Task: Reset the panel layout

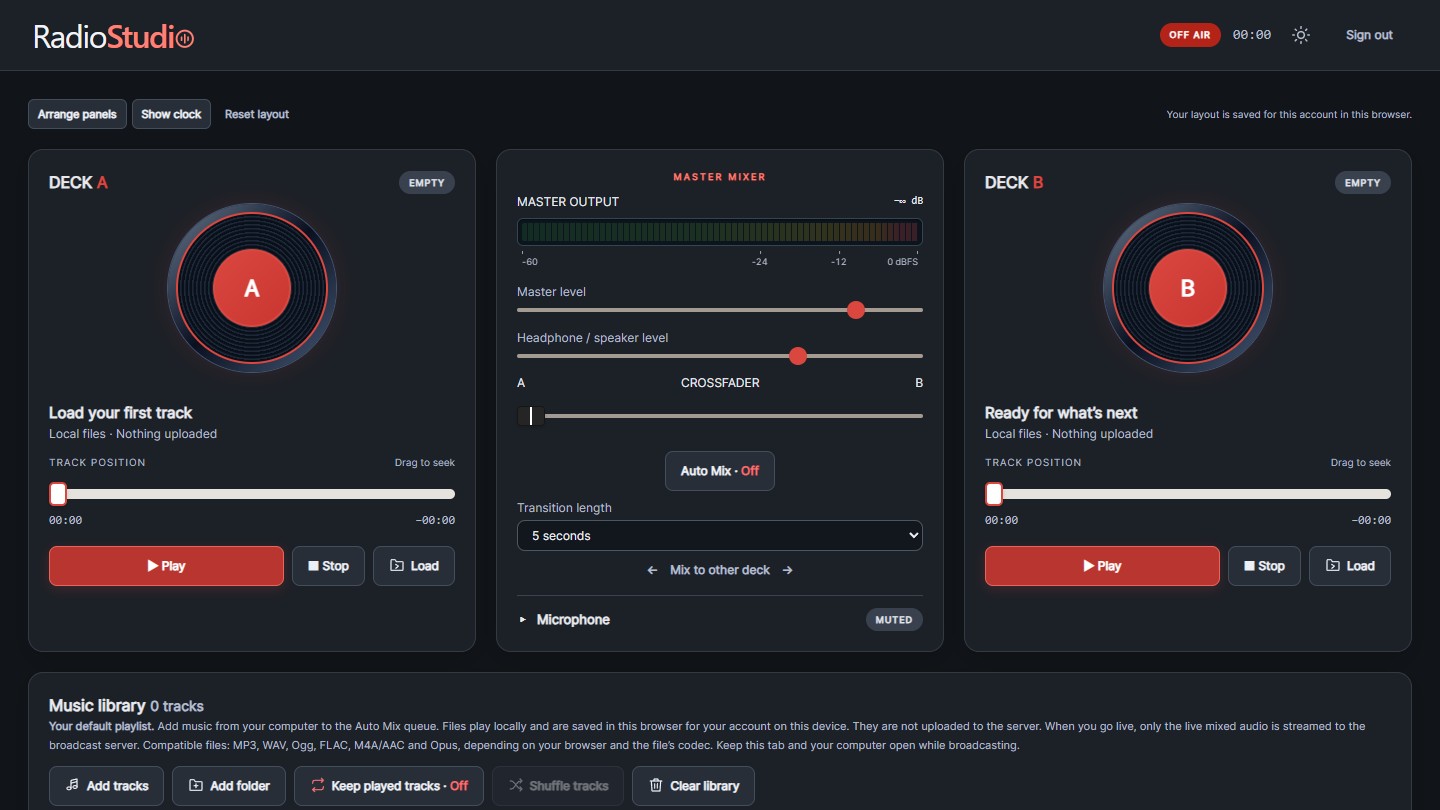Action: [x=257, y=114]
